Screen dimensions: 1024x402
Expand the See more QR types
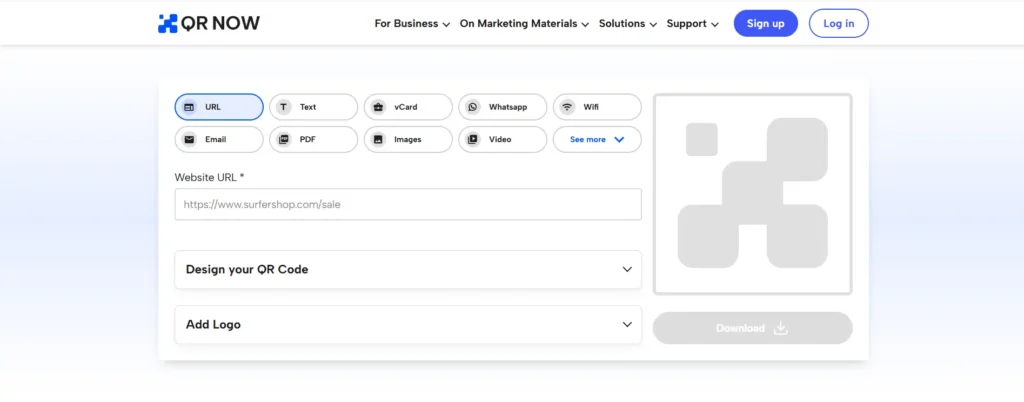pyautogui.click(x=597, y=140)
